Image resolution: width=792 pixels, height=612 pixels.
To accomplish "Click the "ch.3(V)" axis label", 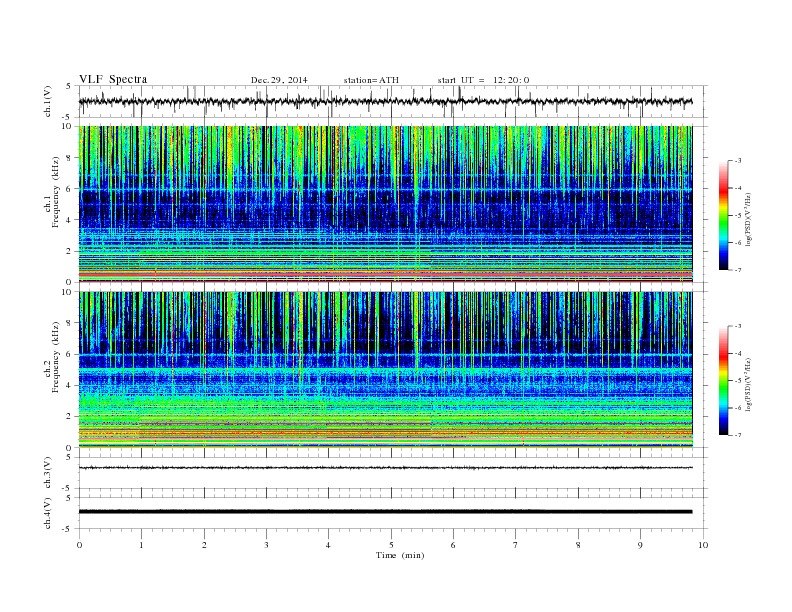I will (48, 473).
